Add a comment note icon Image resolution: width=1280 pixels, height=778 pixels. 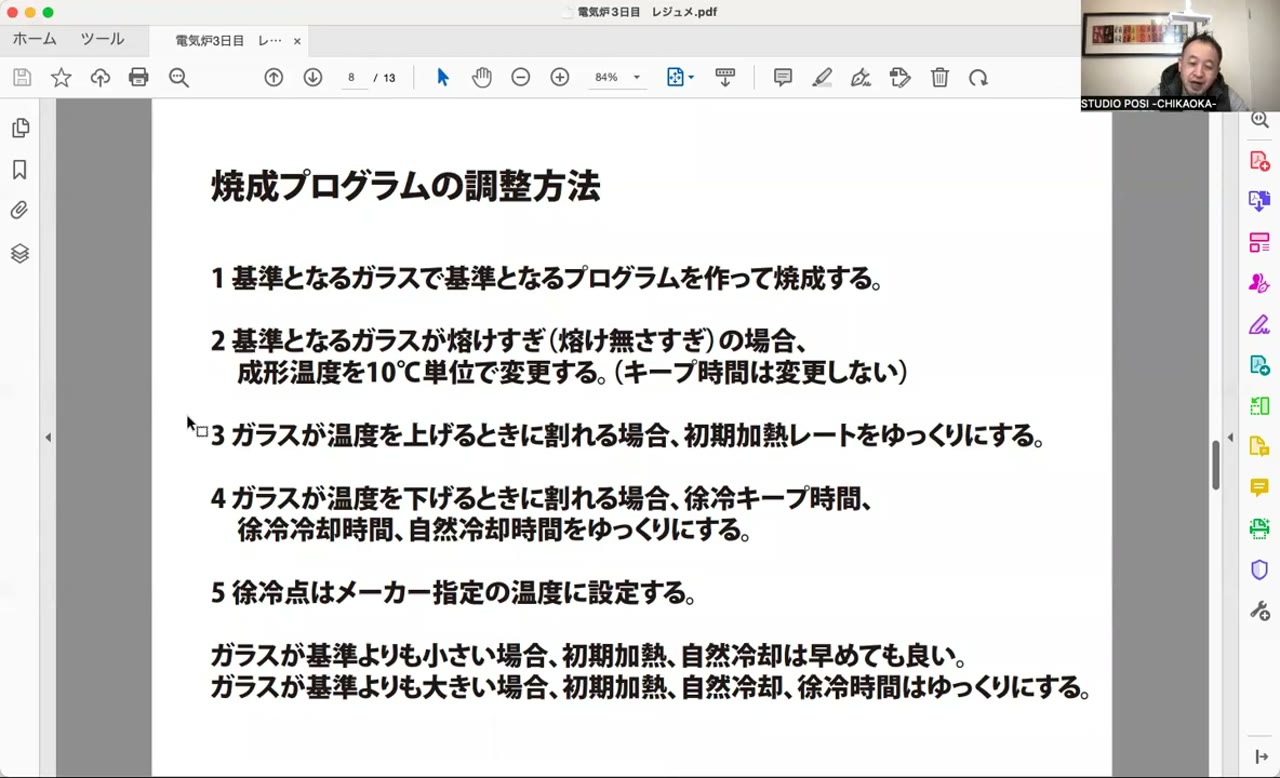(x=783, y=77)
